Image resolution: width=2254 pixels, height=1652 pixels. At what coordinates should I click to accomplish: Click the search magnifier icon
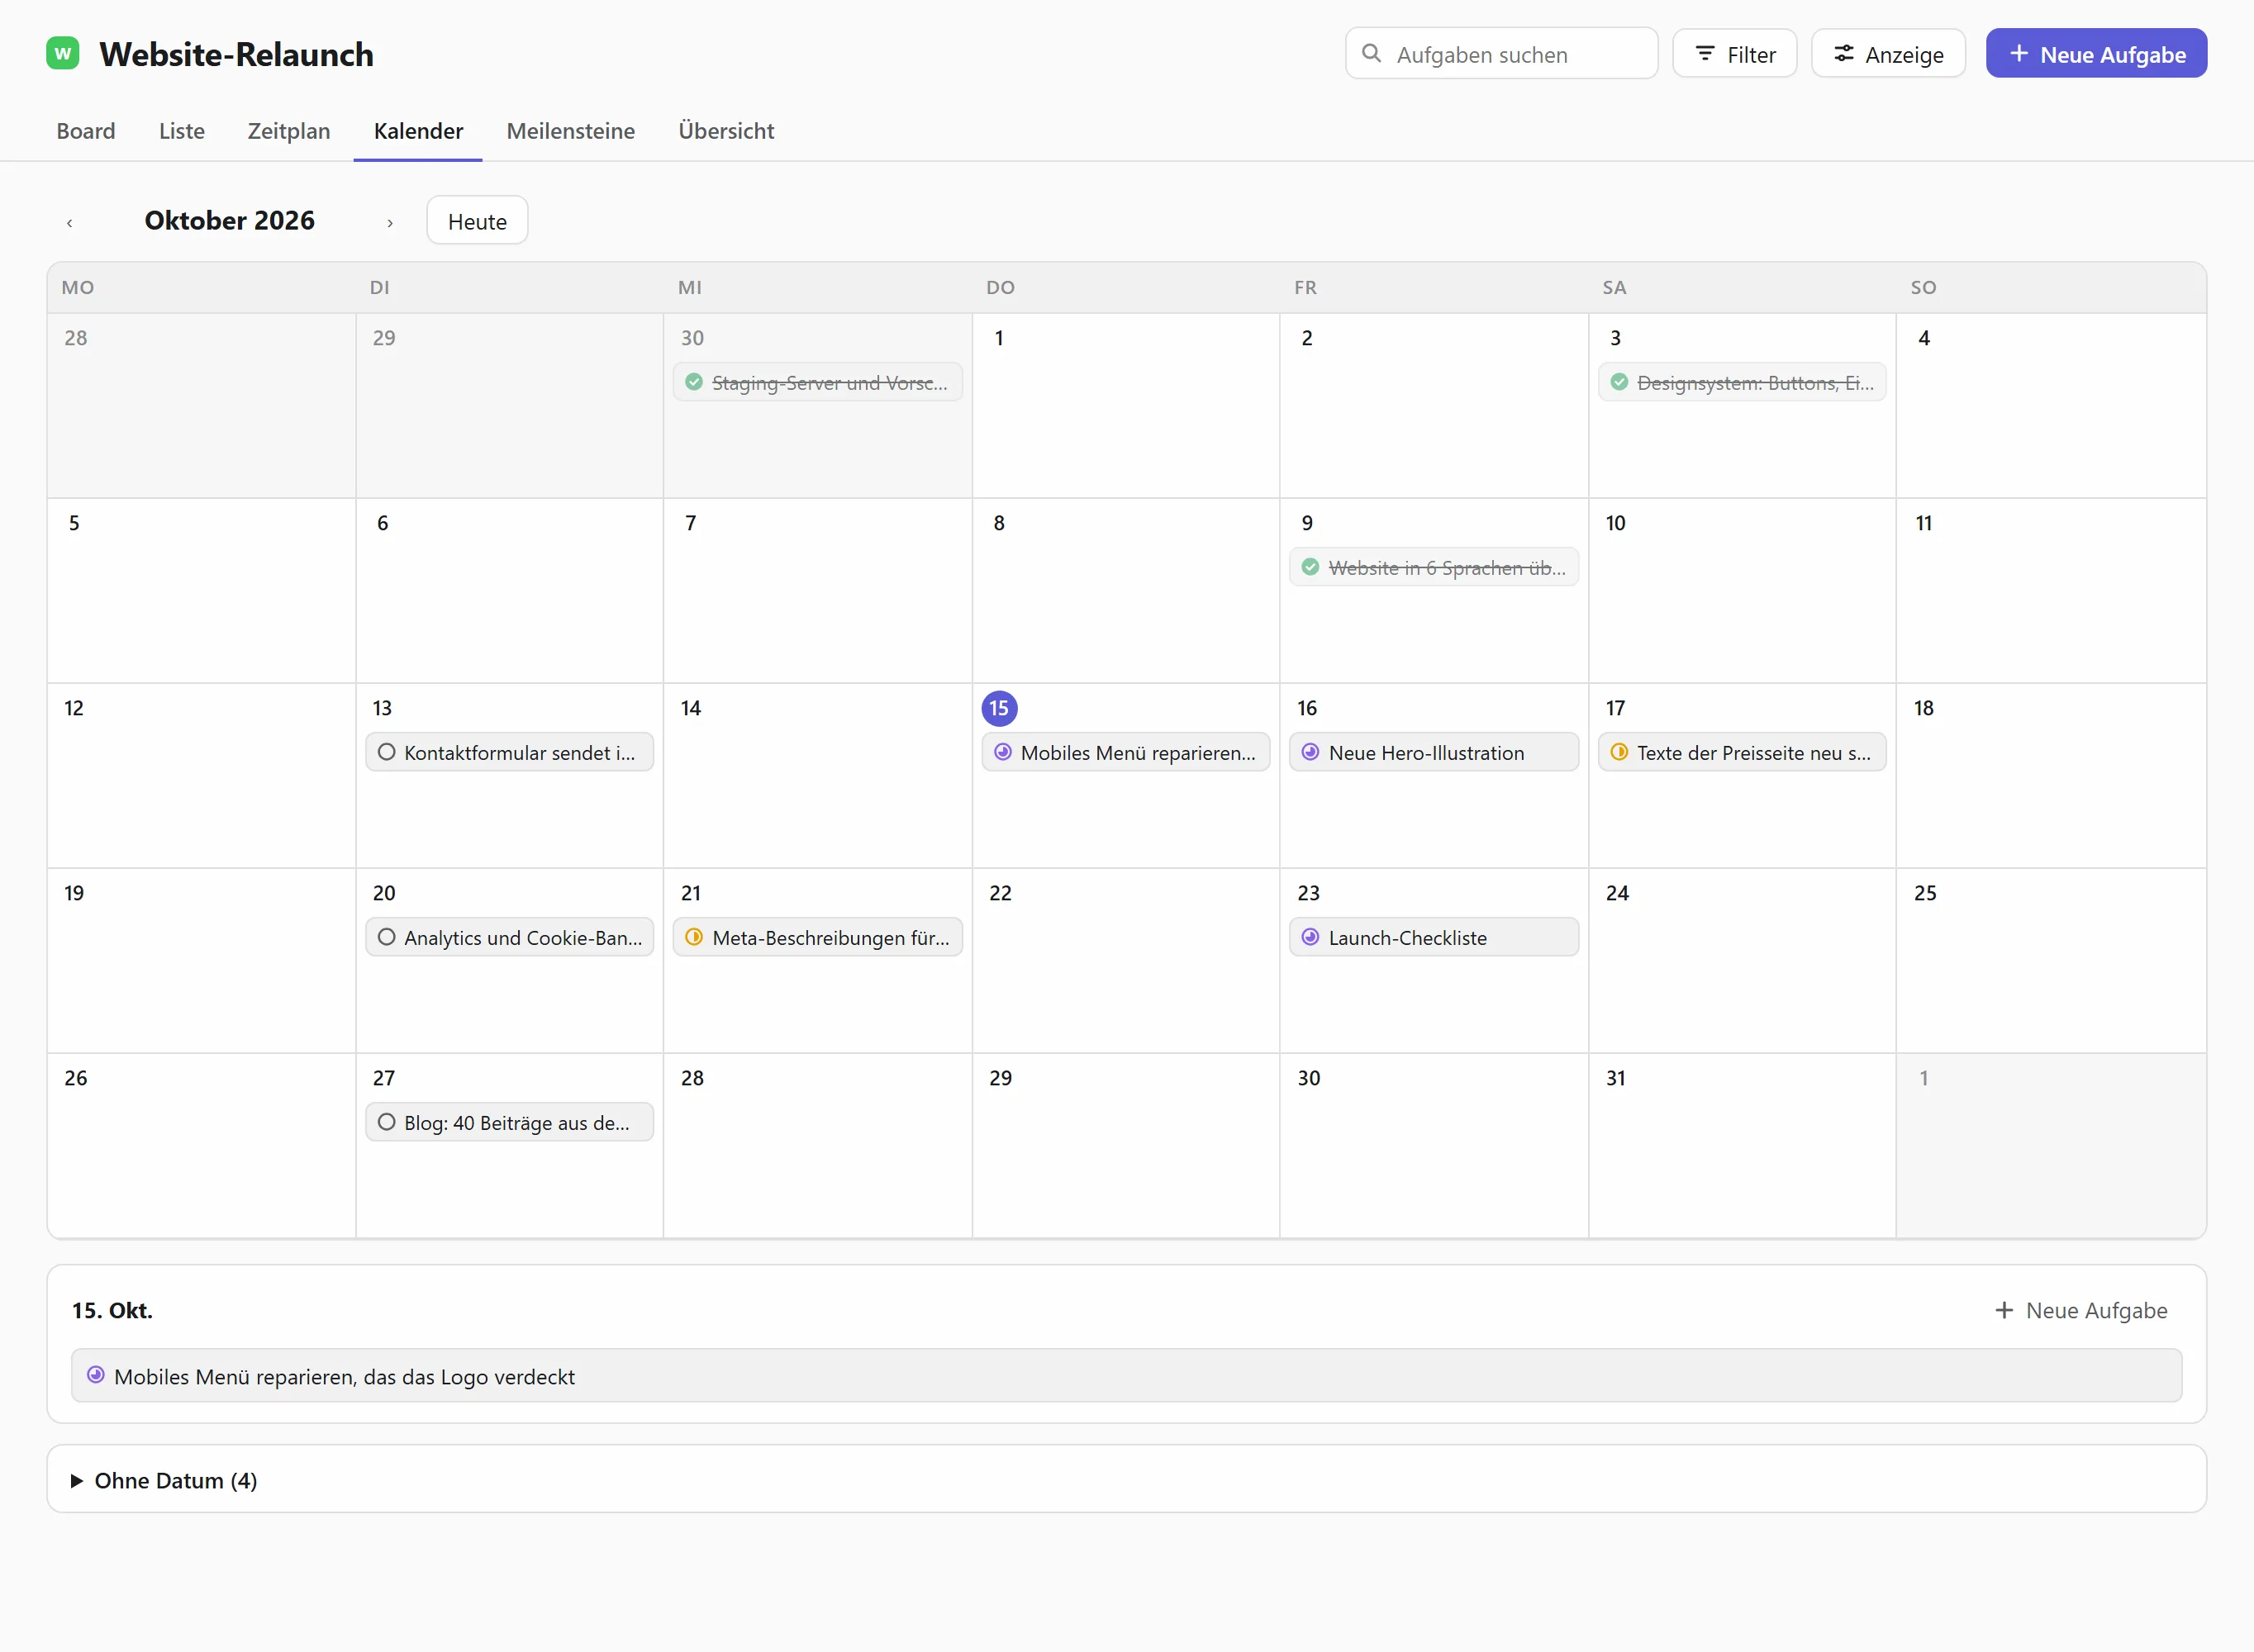coord(1372,53)
